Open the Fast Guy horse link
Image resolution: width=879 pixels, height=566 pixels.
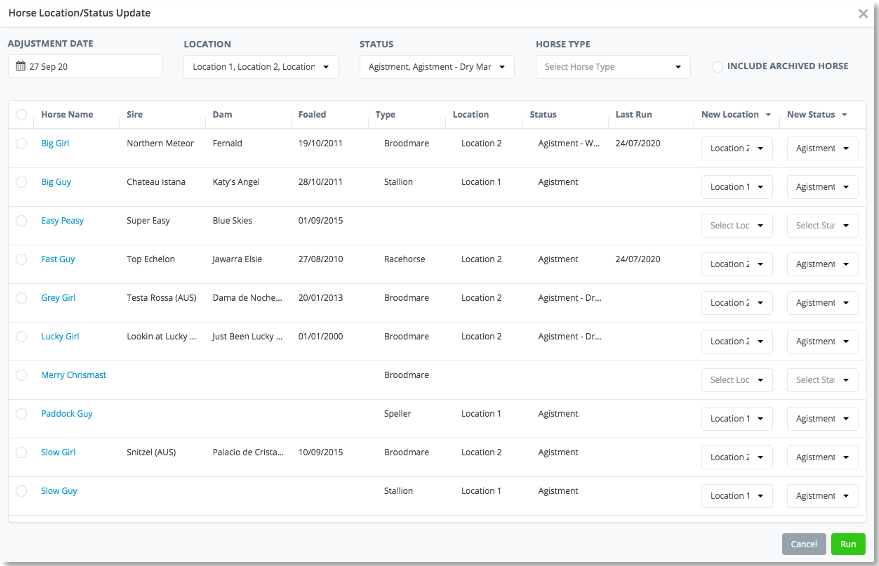click(x=58, y=259)
